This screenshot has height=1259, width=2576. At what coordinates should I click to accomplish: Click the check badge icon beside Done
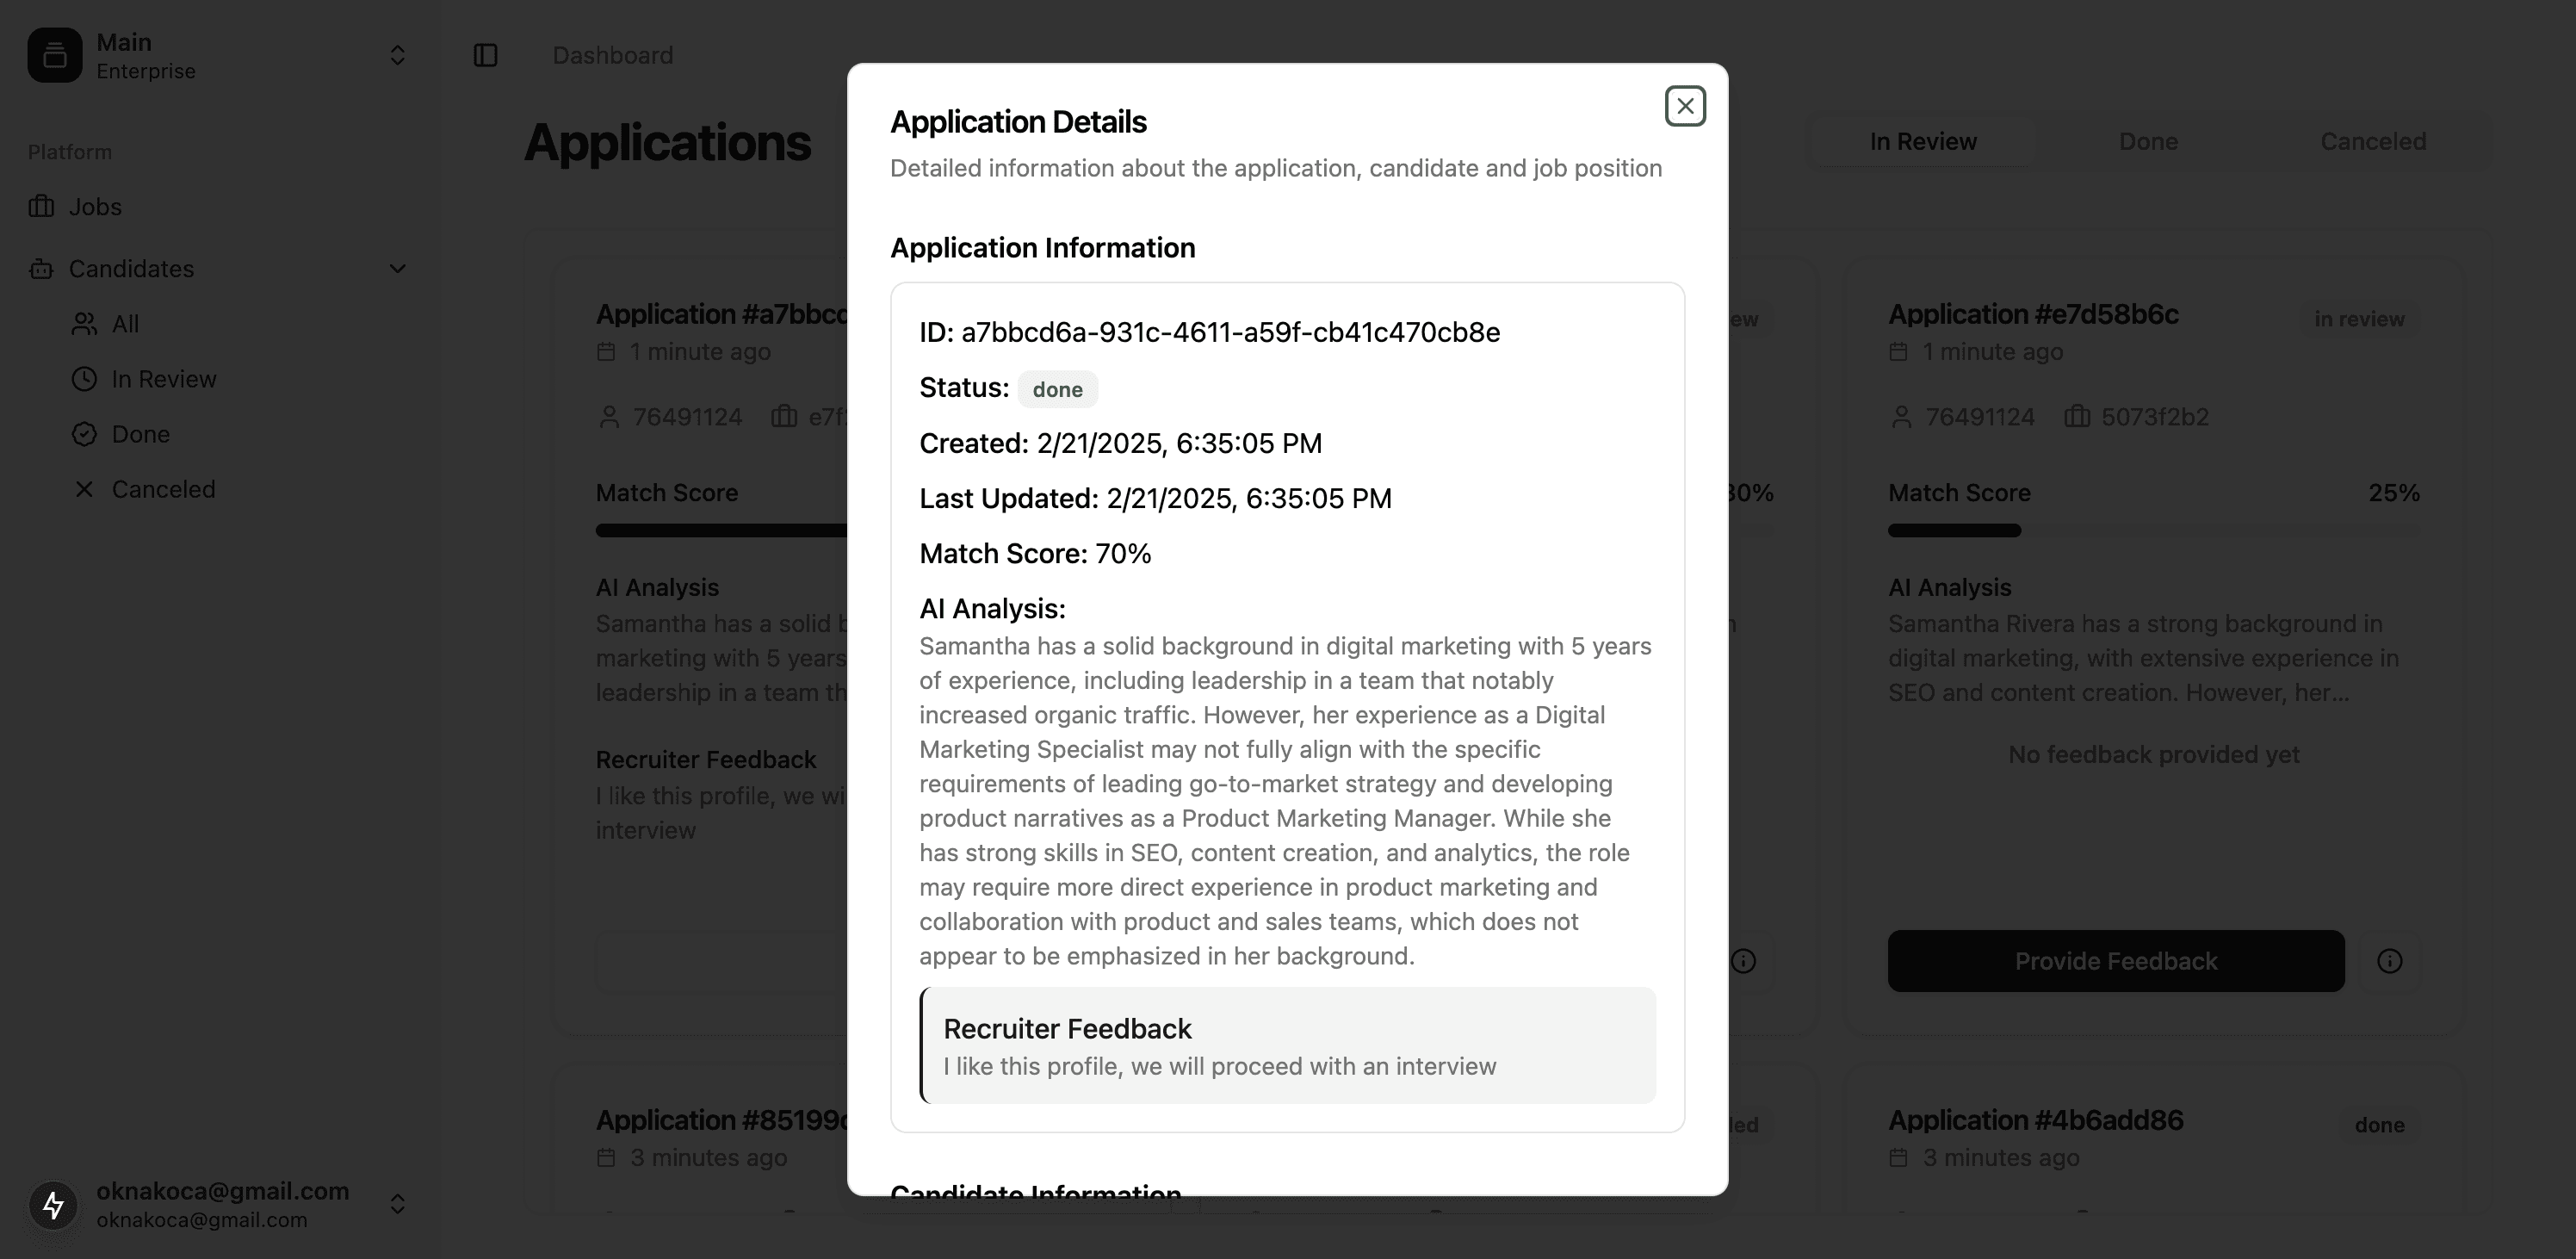(x=84, y=434)
